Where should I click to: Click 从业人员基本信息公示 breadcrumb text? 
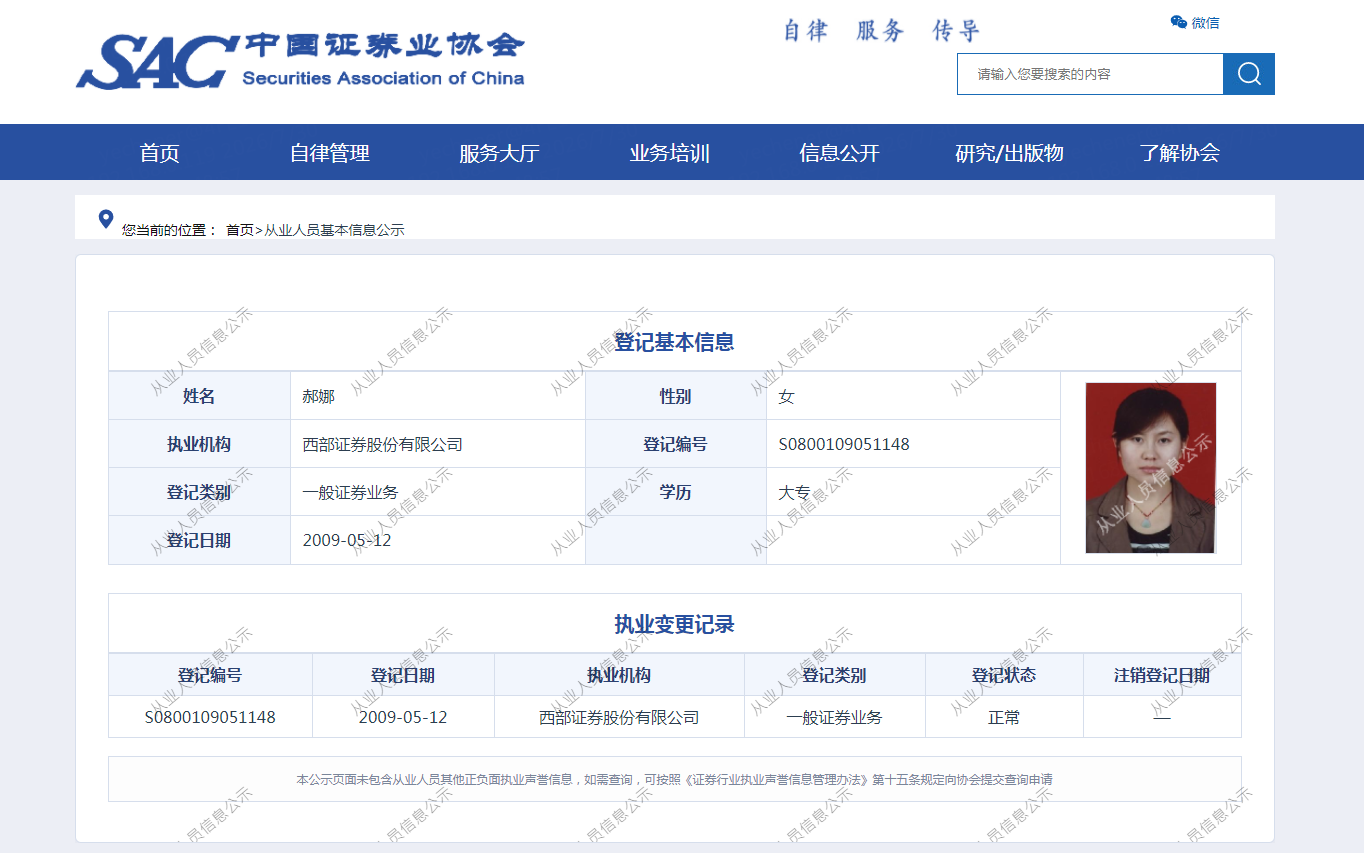pos(334,230)
